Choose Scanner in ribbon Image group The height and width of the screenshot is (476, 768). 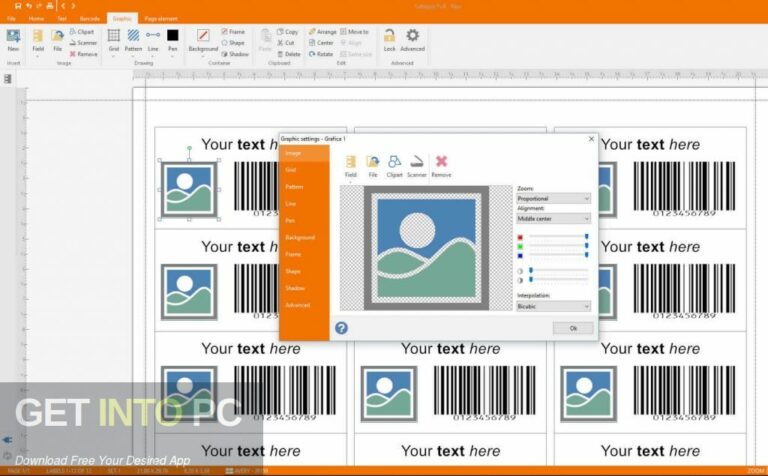(x=83, y=43)
